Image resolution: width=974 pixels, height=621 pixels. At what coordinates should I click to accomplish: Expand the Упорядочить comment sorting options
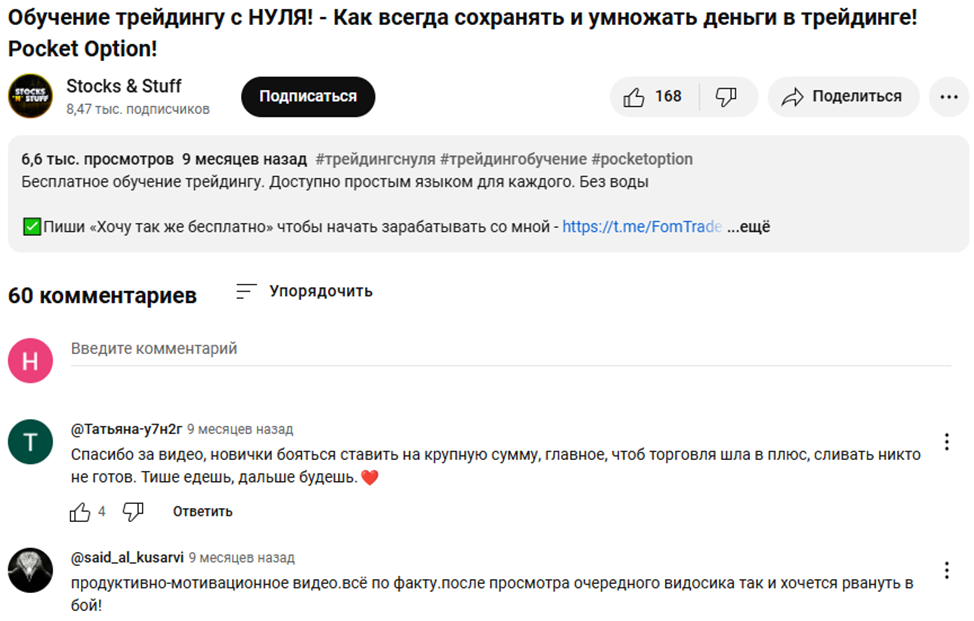(x=319, y=291)
